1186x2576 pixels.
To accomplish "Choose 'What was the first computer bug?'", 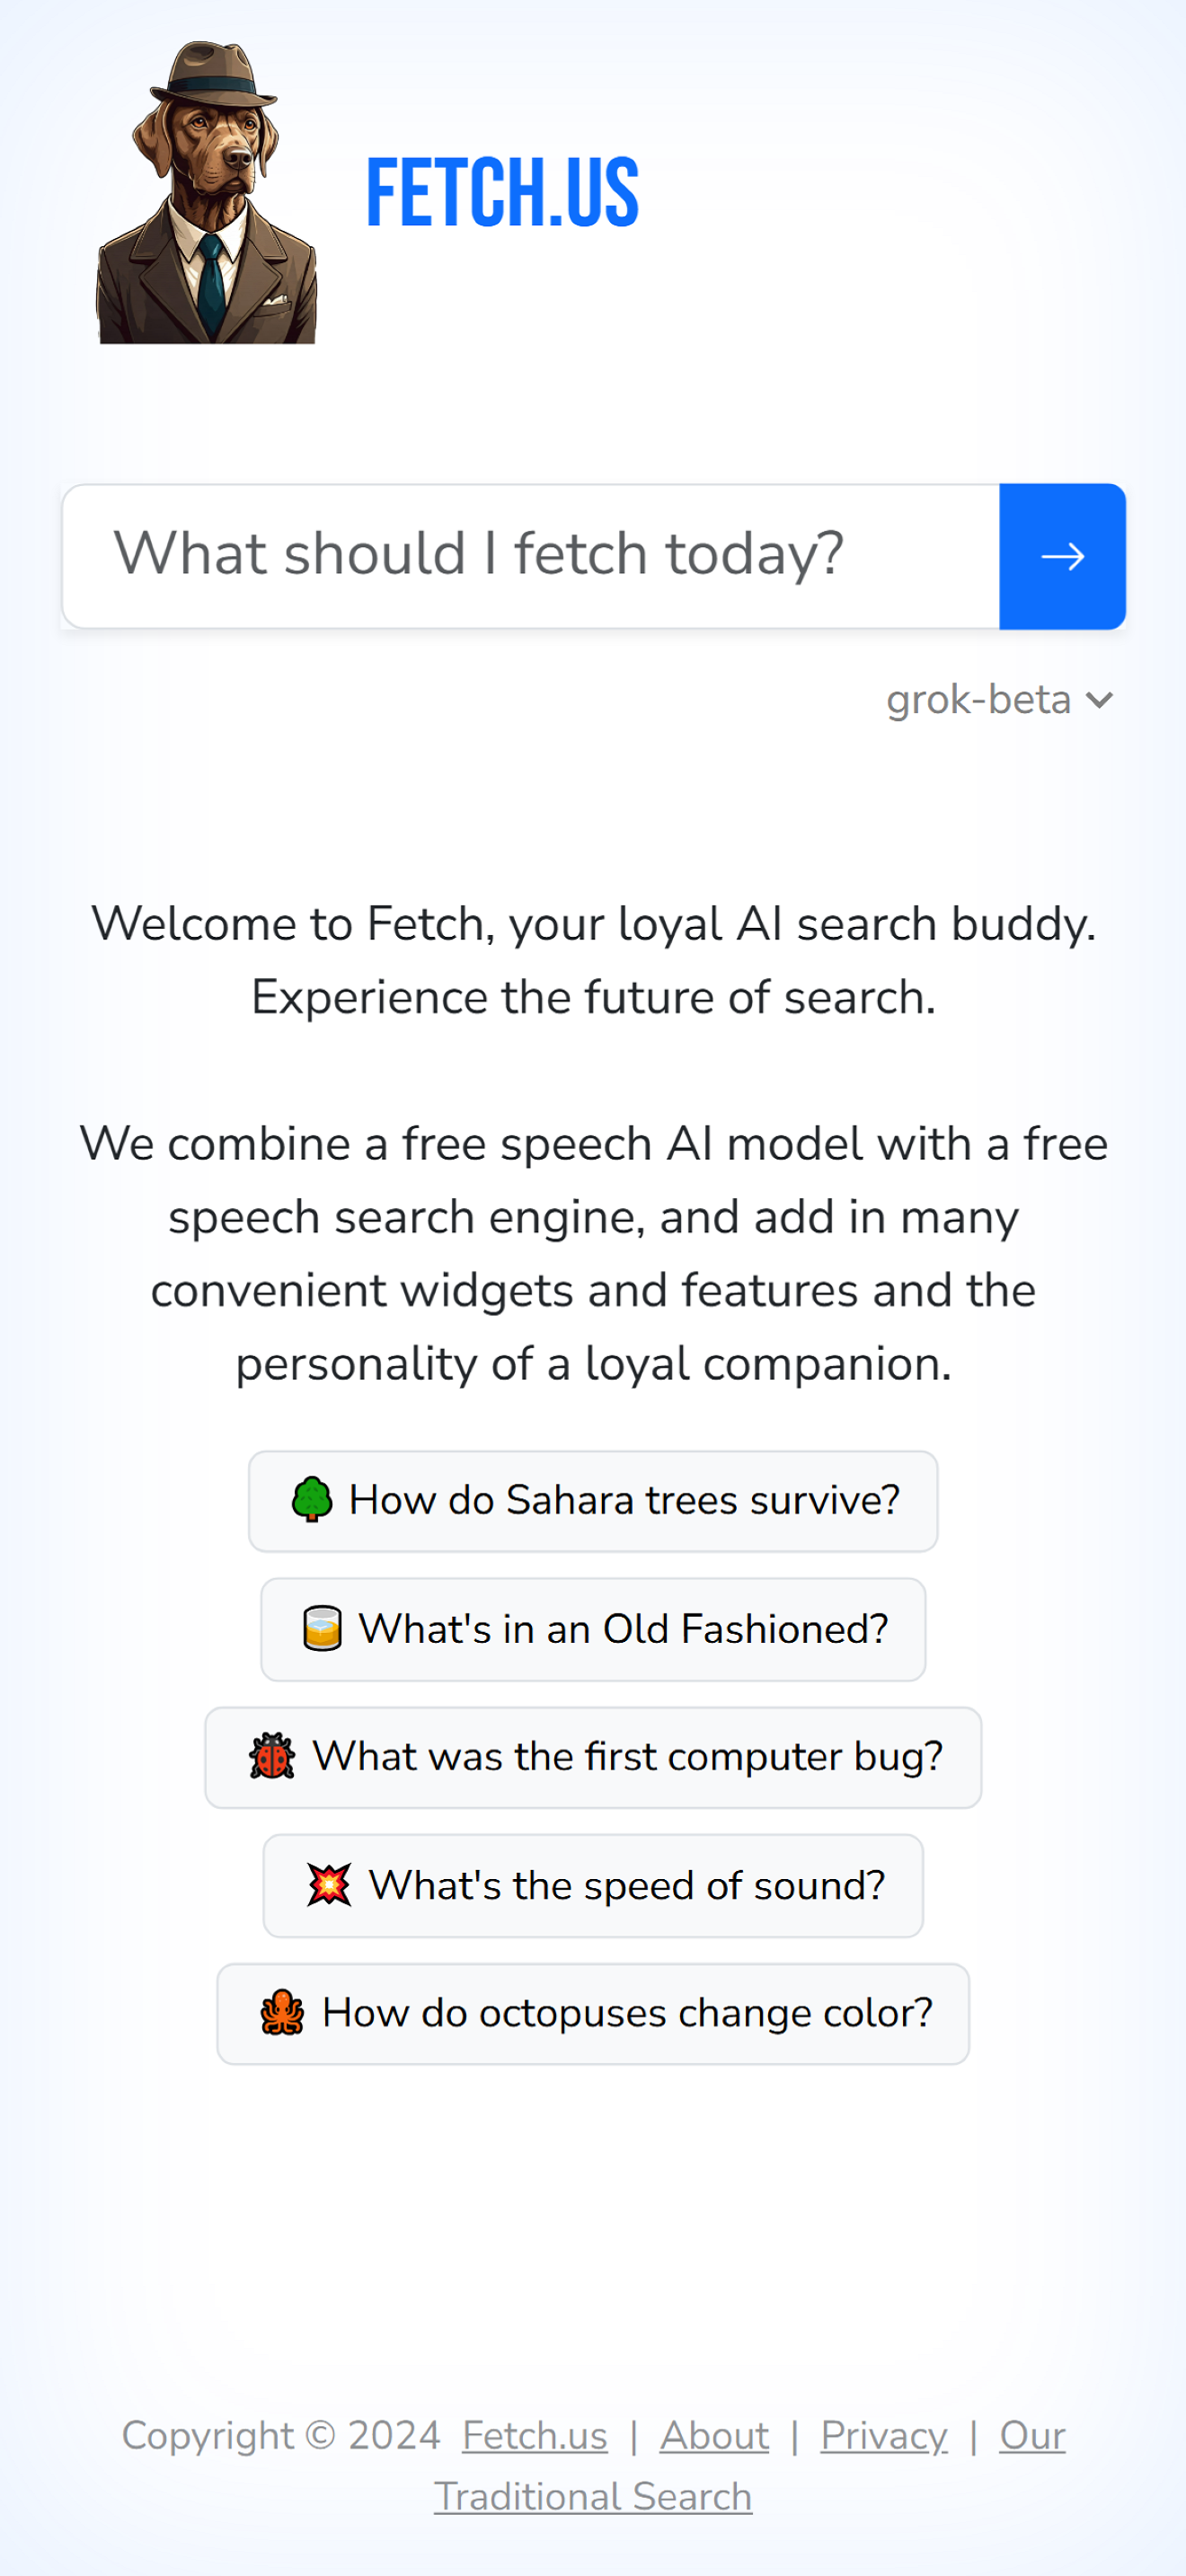I will pos(593,1757).
